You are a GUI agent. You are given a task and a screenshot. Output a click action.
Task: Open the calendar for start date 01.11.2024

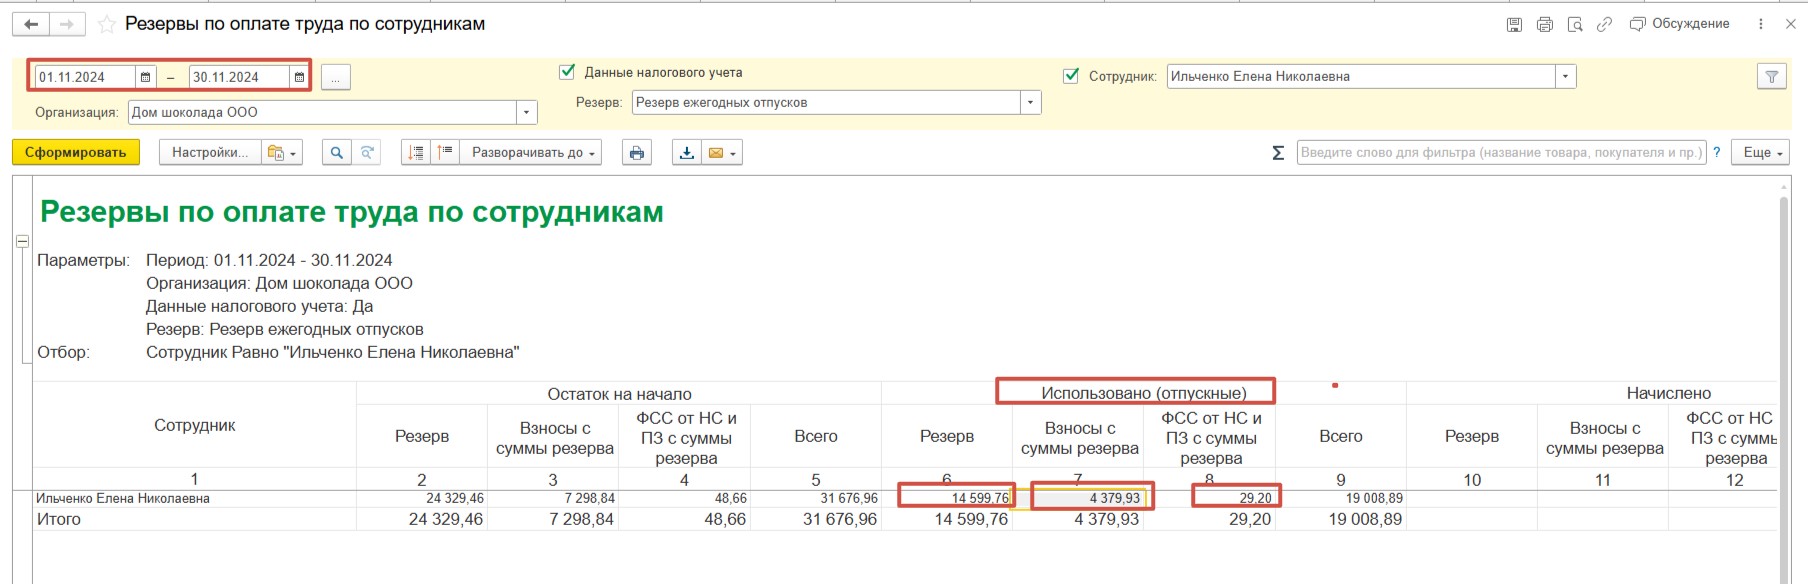point(145,77)
